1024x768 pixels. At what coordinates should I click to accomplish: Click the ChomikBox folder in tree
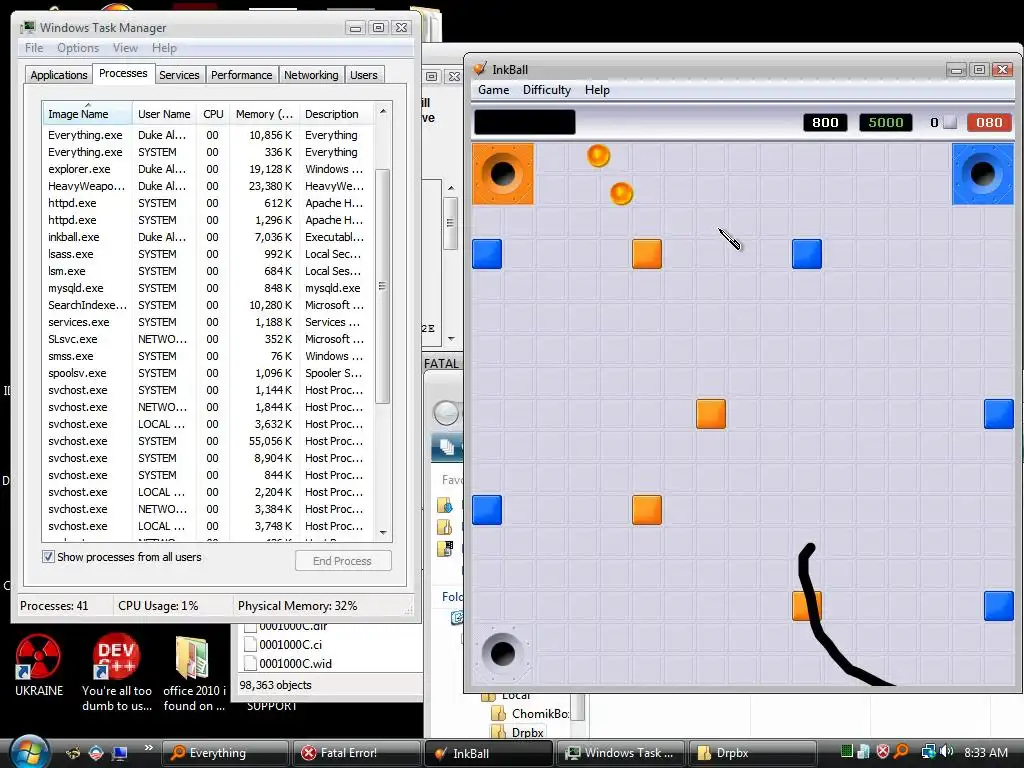(532, 713)
